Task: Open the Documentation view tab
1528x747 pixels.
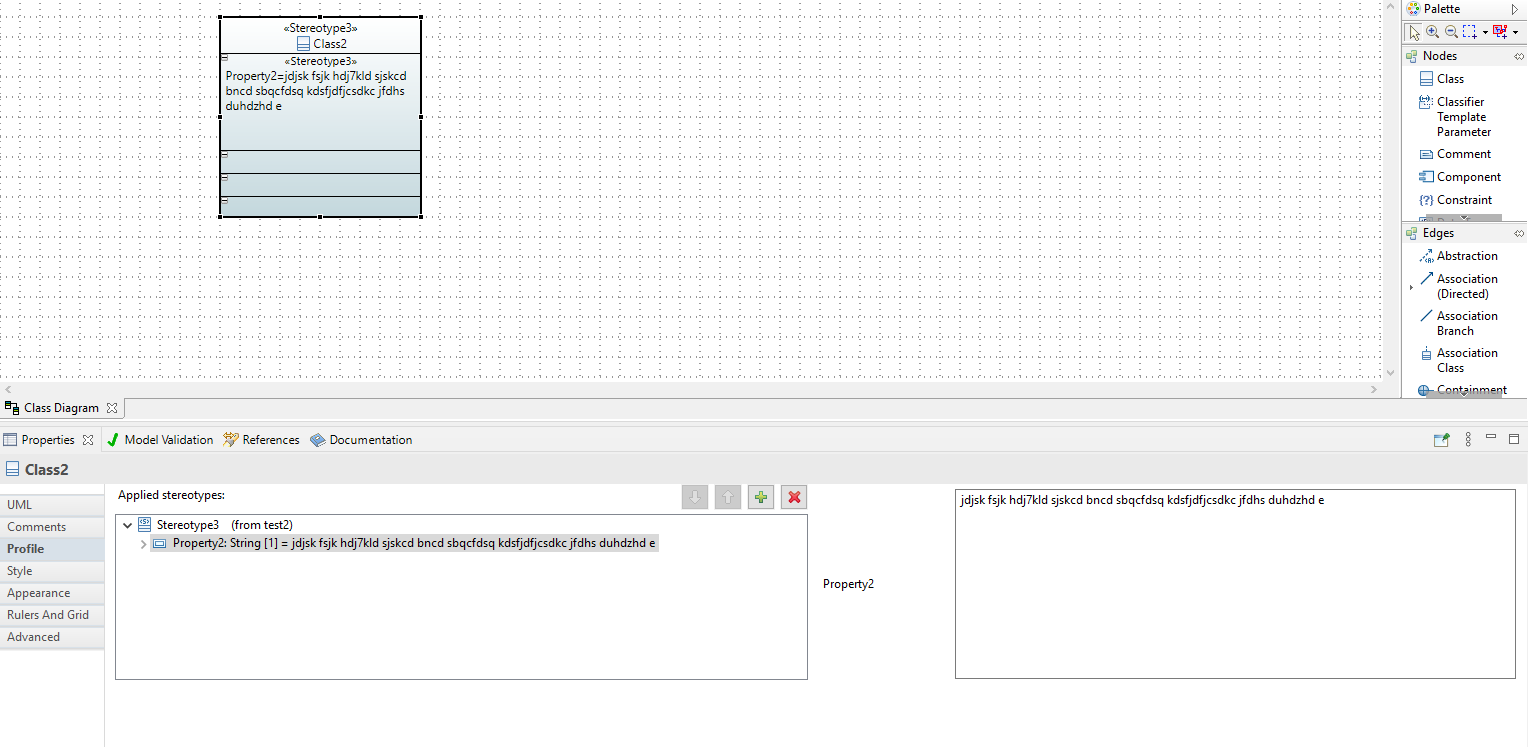Action: [361, 440]
